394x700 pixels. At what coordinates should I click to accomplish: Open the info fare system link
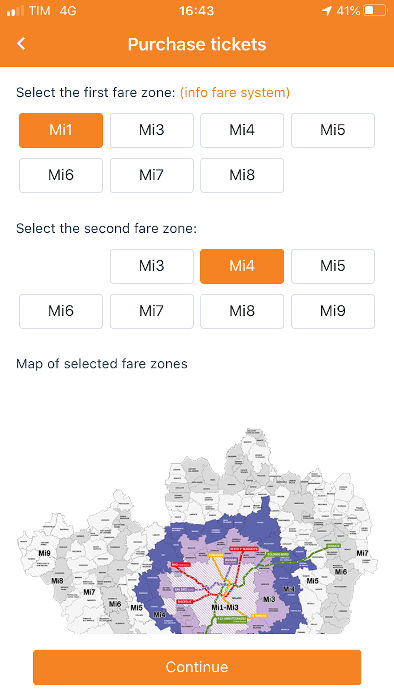click(x=235, y=92)
